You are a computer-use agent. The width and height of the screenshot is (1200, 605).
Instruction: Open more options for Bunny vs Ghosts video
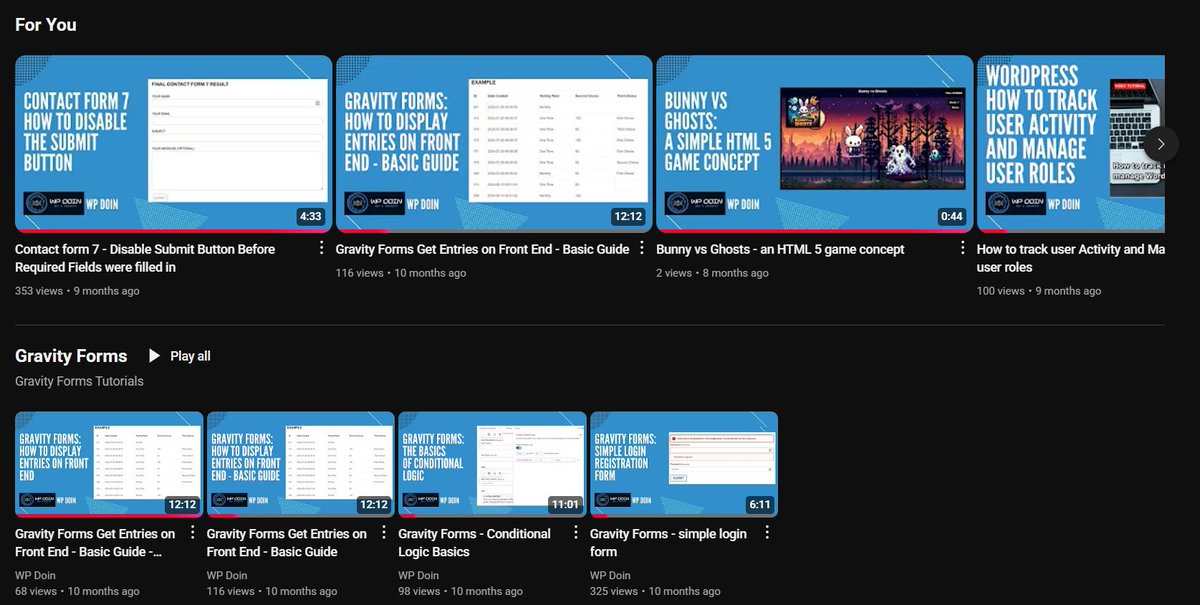962,248
